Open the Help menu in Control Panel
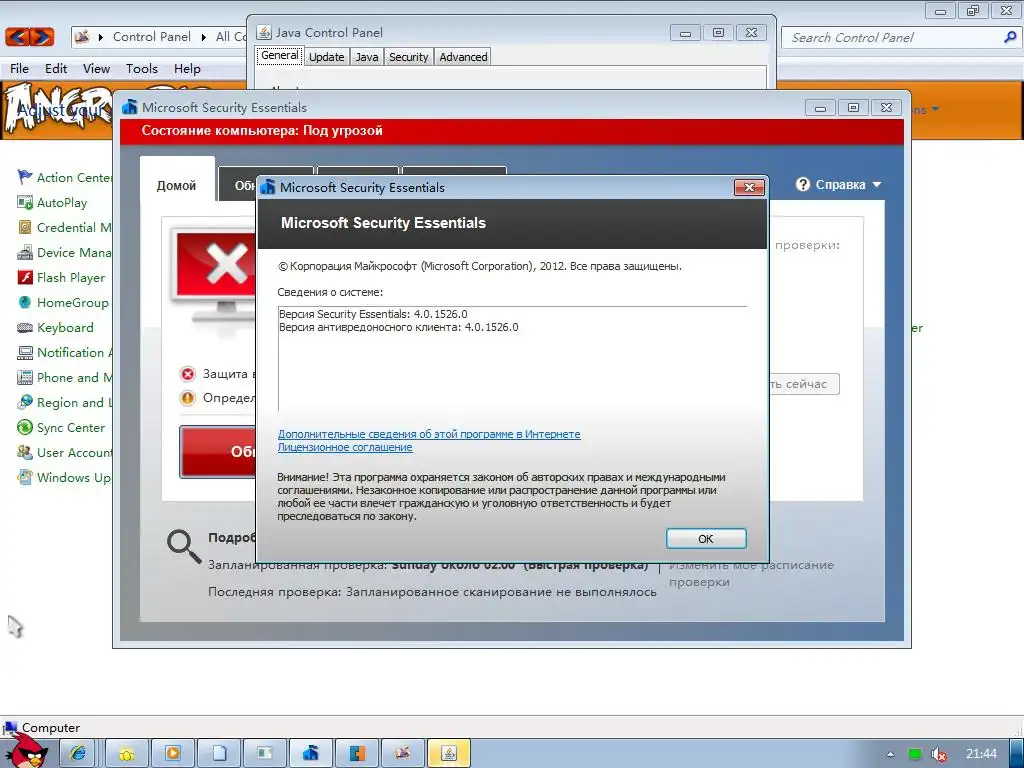 187,69
